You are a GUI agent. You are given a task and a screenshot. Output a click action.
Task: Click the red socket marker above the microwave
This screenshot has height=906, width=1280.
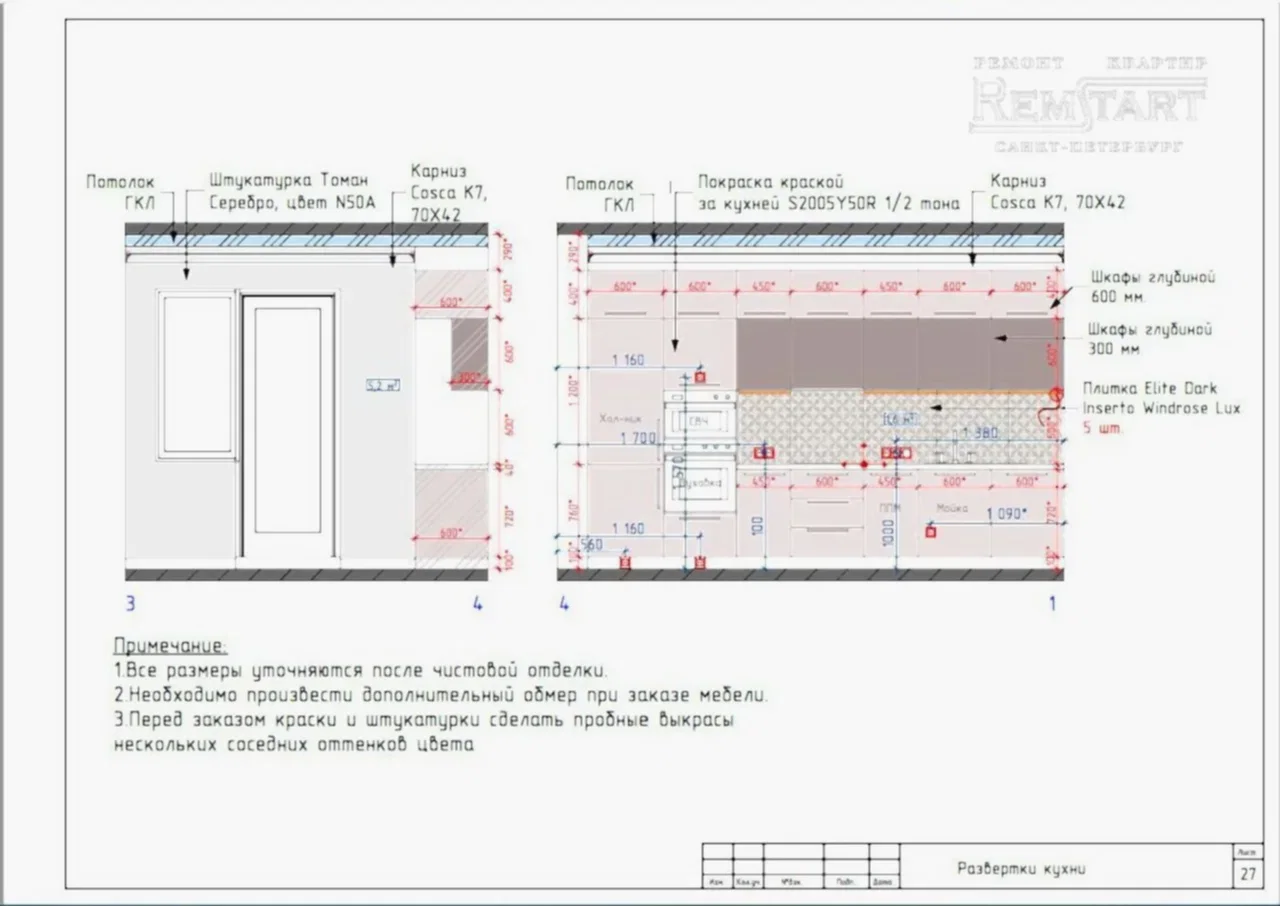point(700,377)
